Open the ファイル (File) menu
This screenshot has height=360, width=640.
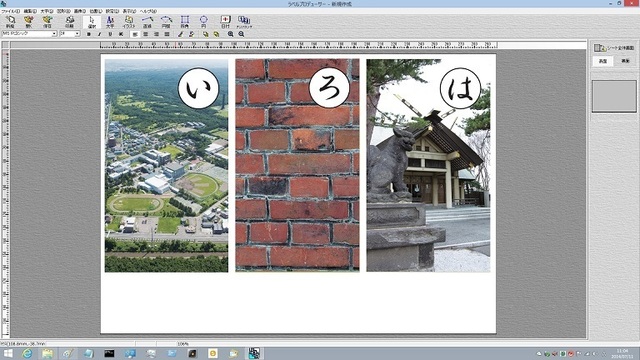[11, 11]
